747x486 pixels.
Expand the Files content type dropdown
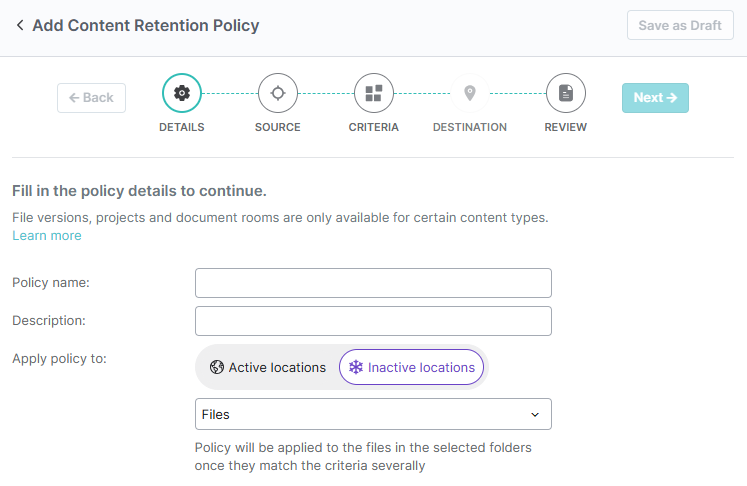click(x=374, y=414)
